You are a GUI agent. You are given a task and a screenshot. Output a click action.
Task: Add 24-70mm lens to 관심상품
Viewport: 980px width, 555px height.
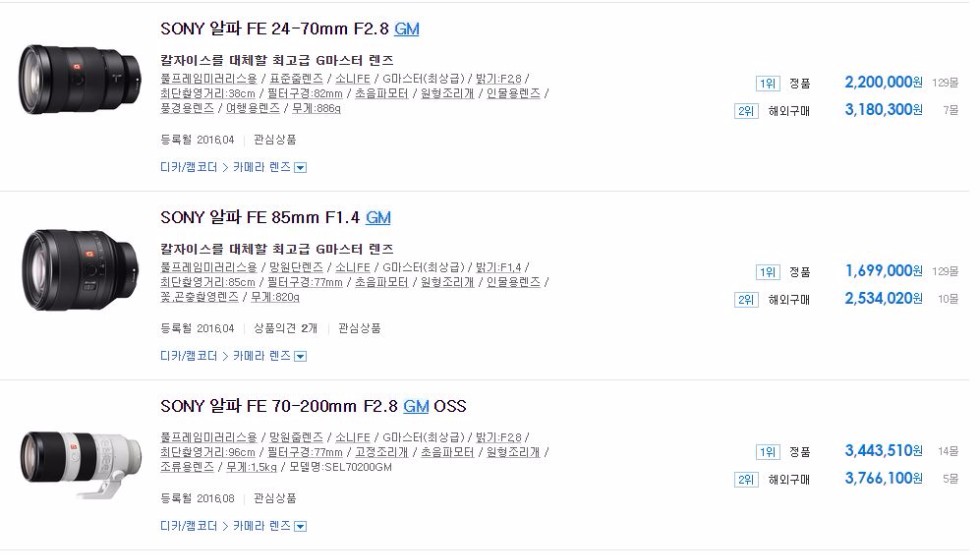(275, 140)
